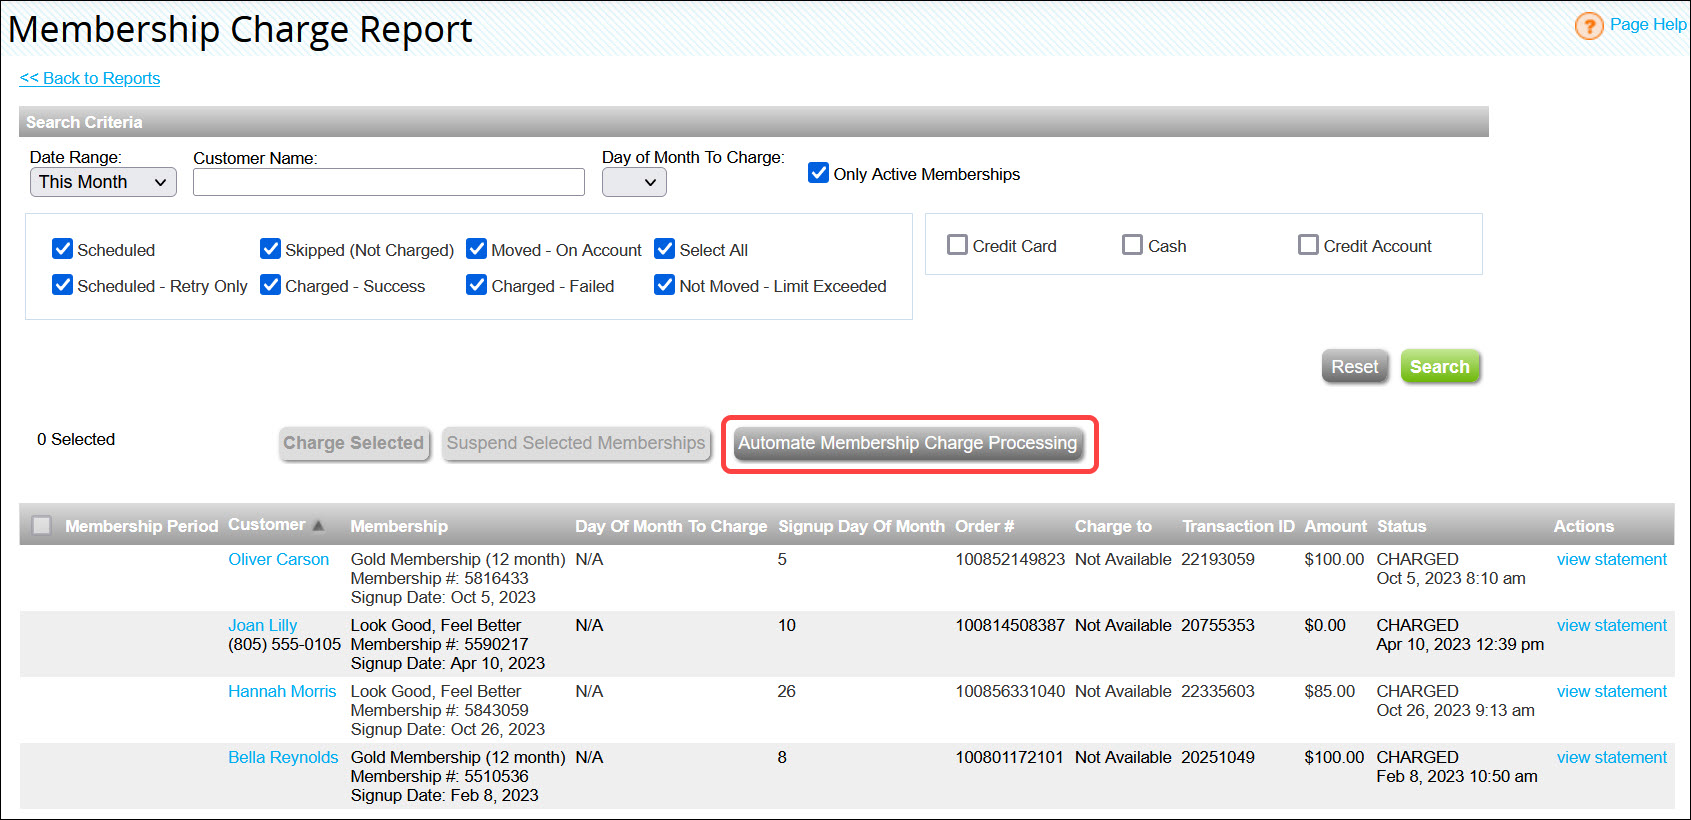
Task: Open Bella Reynolds customer link
Action: 283,757
